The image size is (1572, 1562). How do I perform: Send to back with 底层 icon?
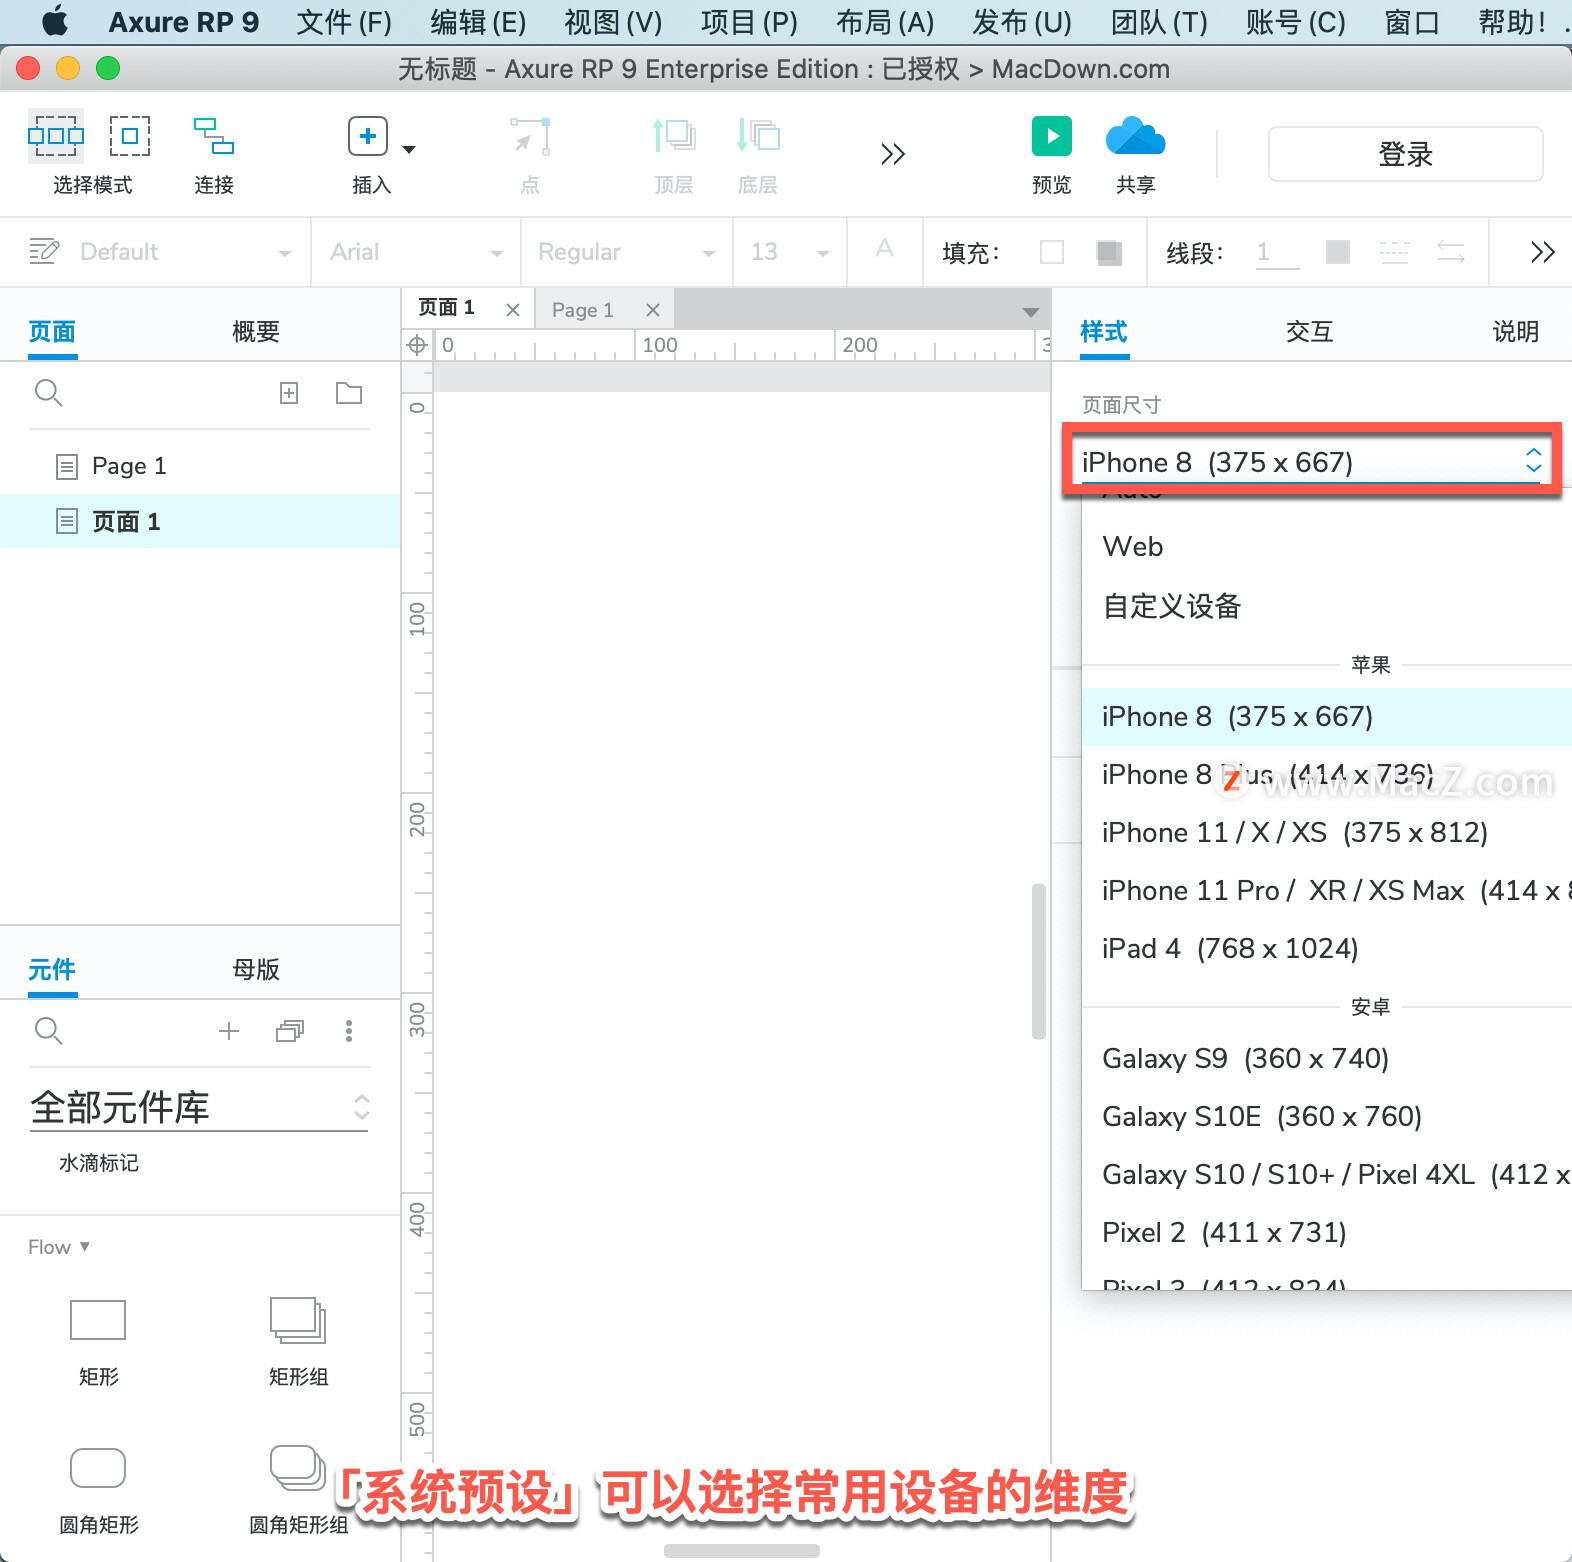coord(757,136)
